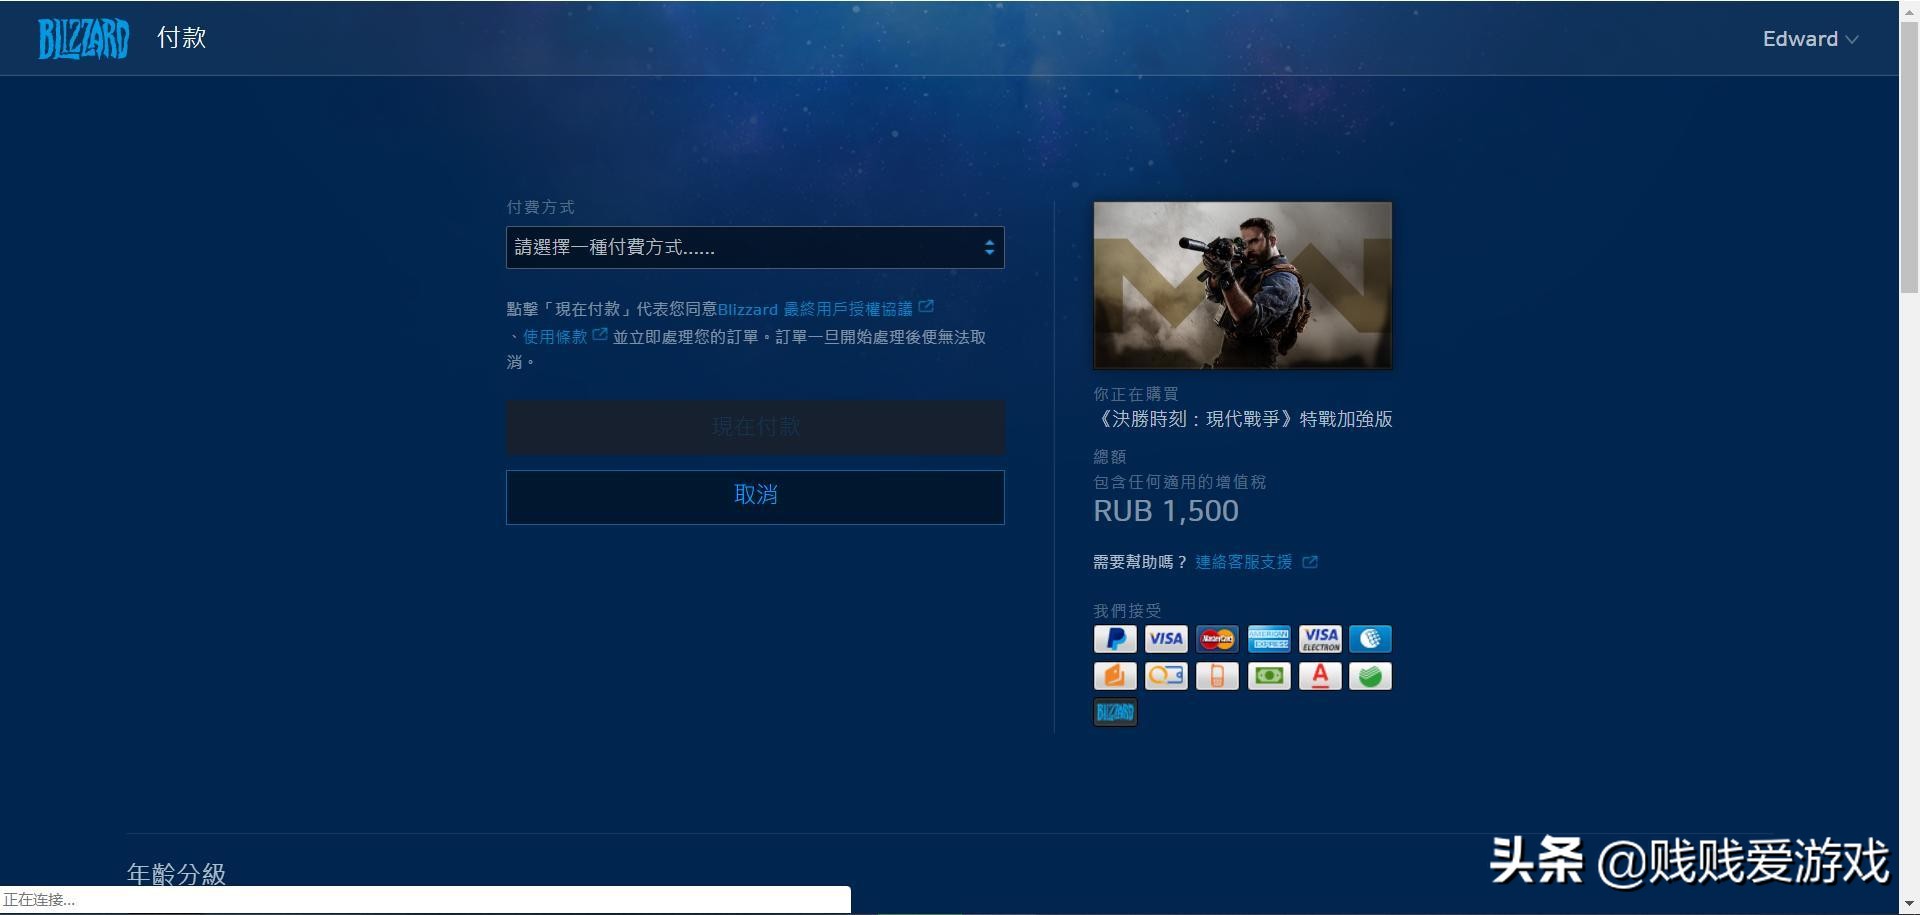1920x915 pixels.
Task: Click the Visa card icon
Action: (1166, 639)
